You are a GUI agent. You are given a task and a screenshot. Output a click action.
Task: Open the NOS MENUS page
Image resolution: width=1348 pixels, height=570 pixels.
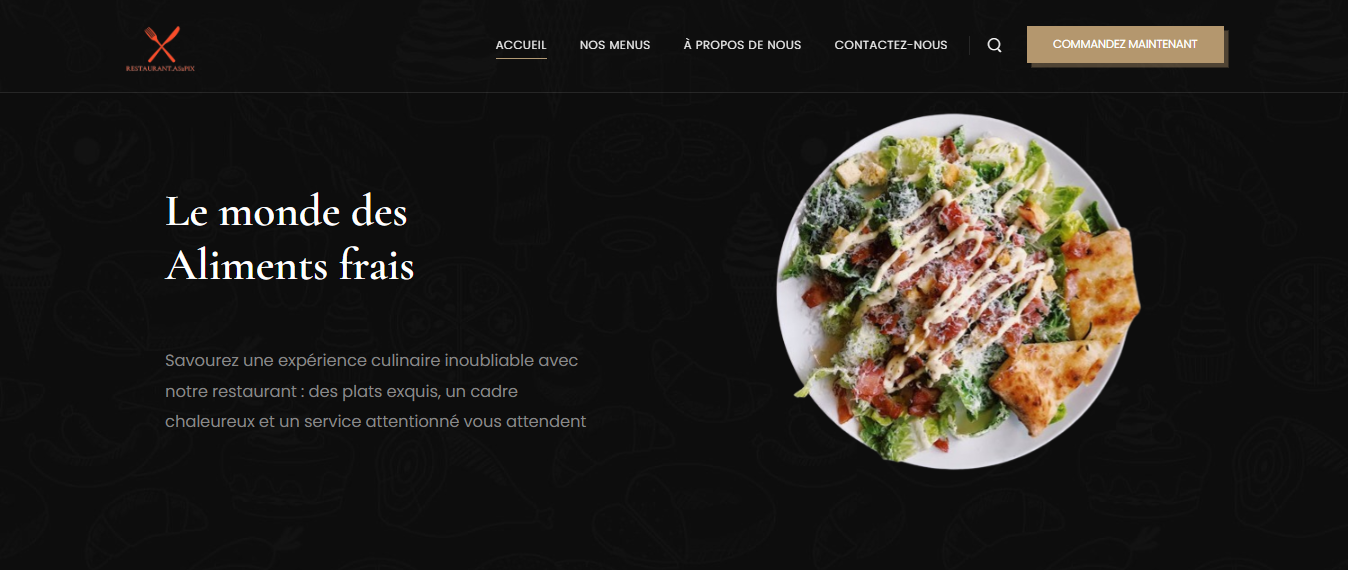(x=615, y=45)
